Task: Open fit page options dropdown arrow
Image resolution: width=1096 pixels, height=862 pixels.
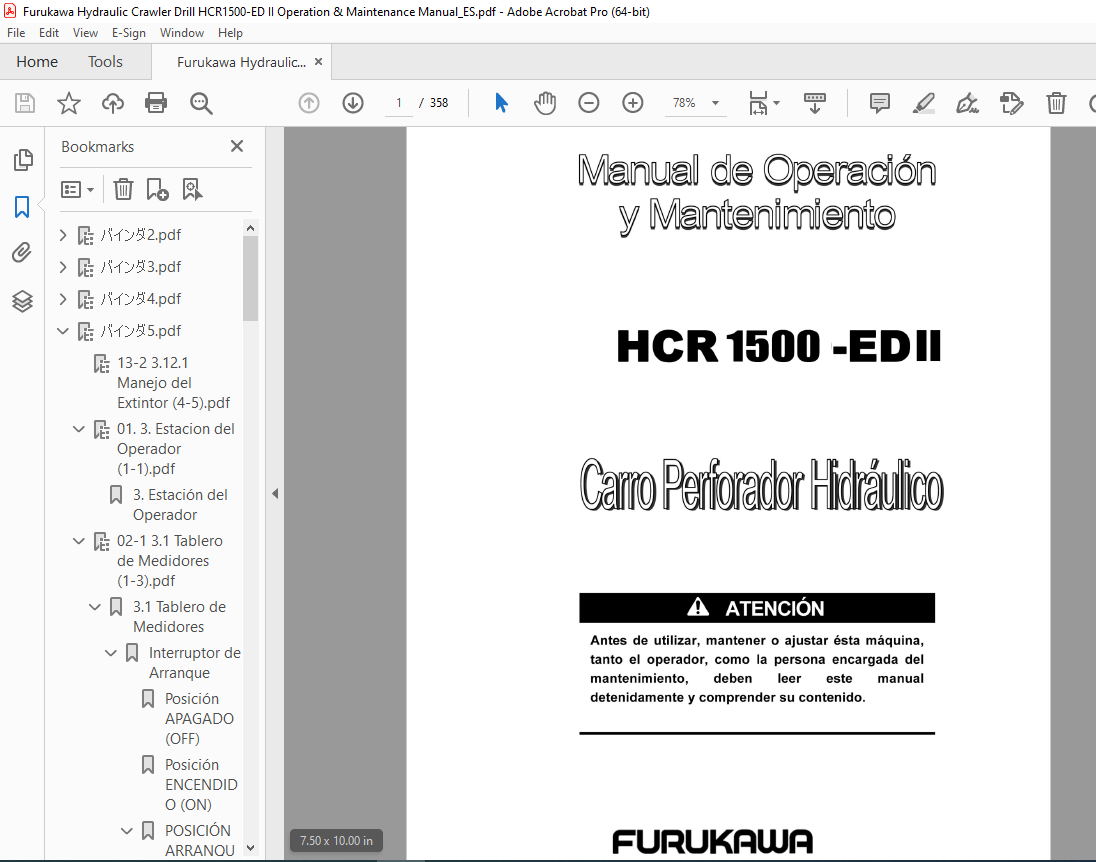Action: click(776, 103)
